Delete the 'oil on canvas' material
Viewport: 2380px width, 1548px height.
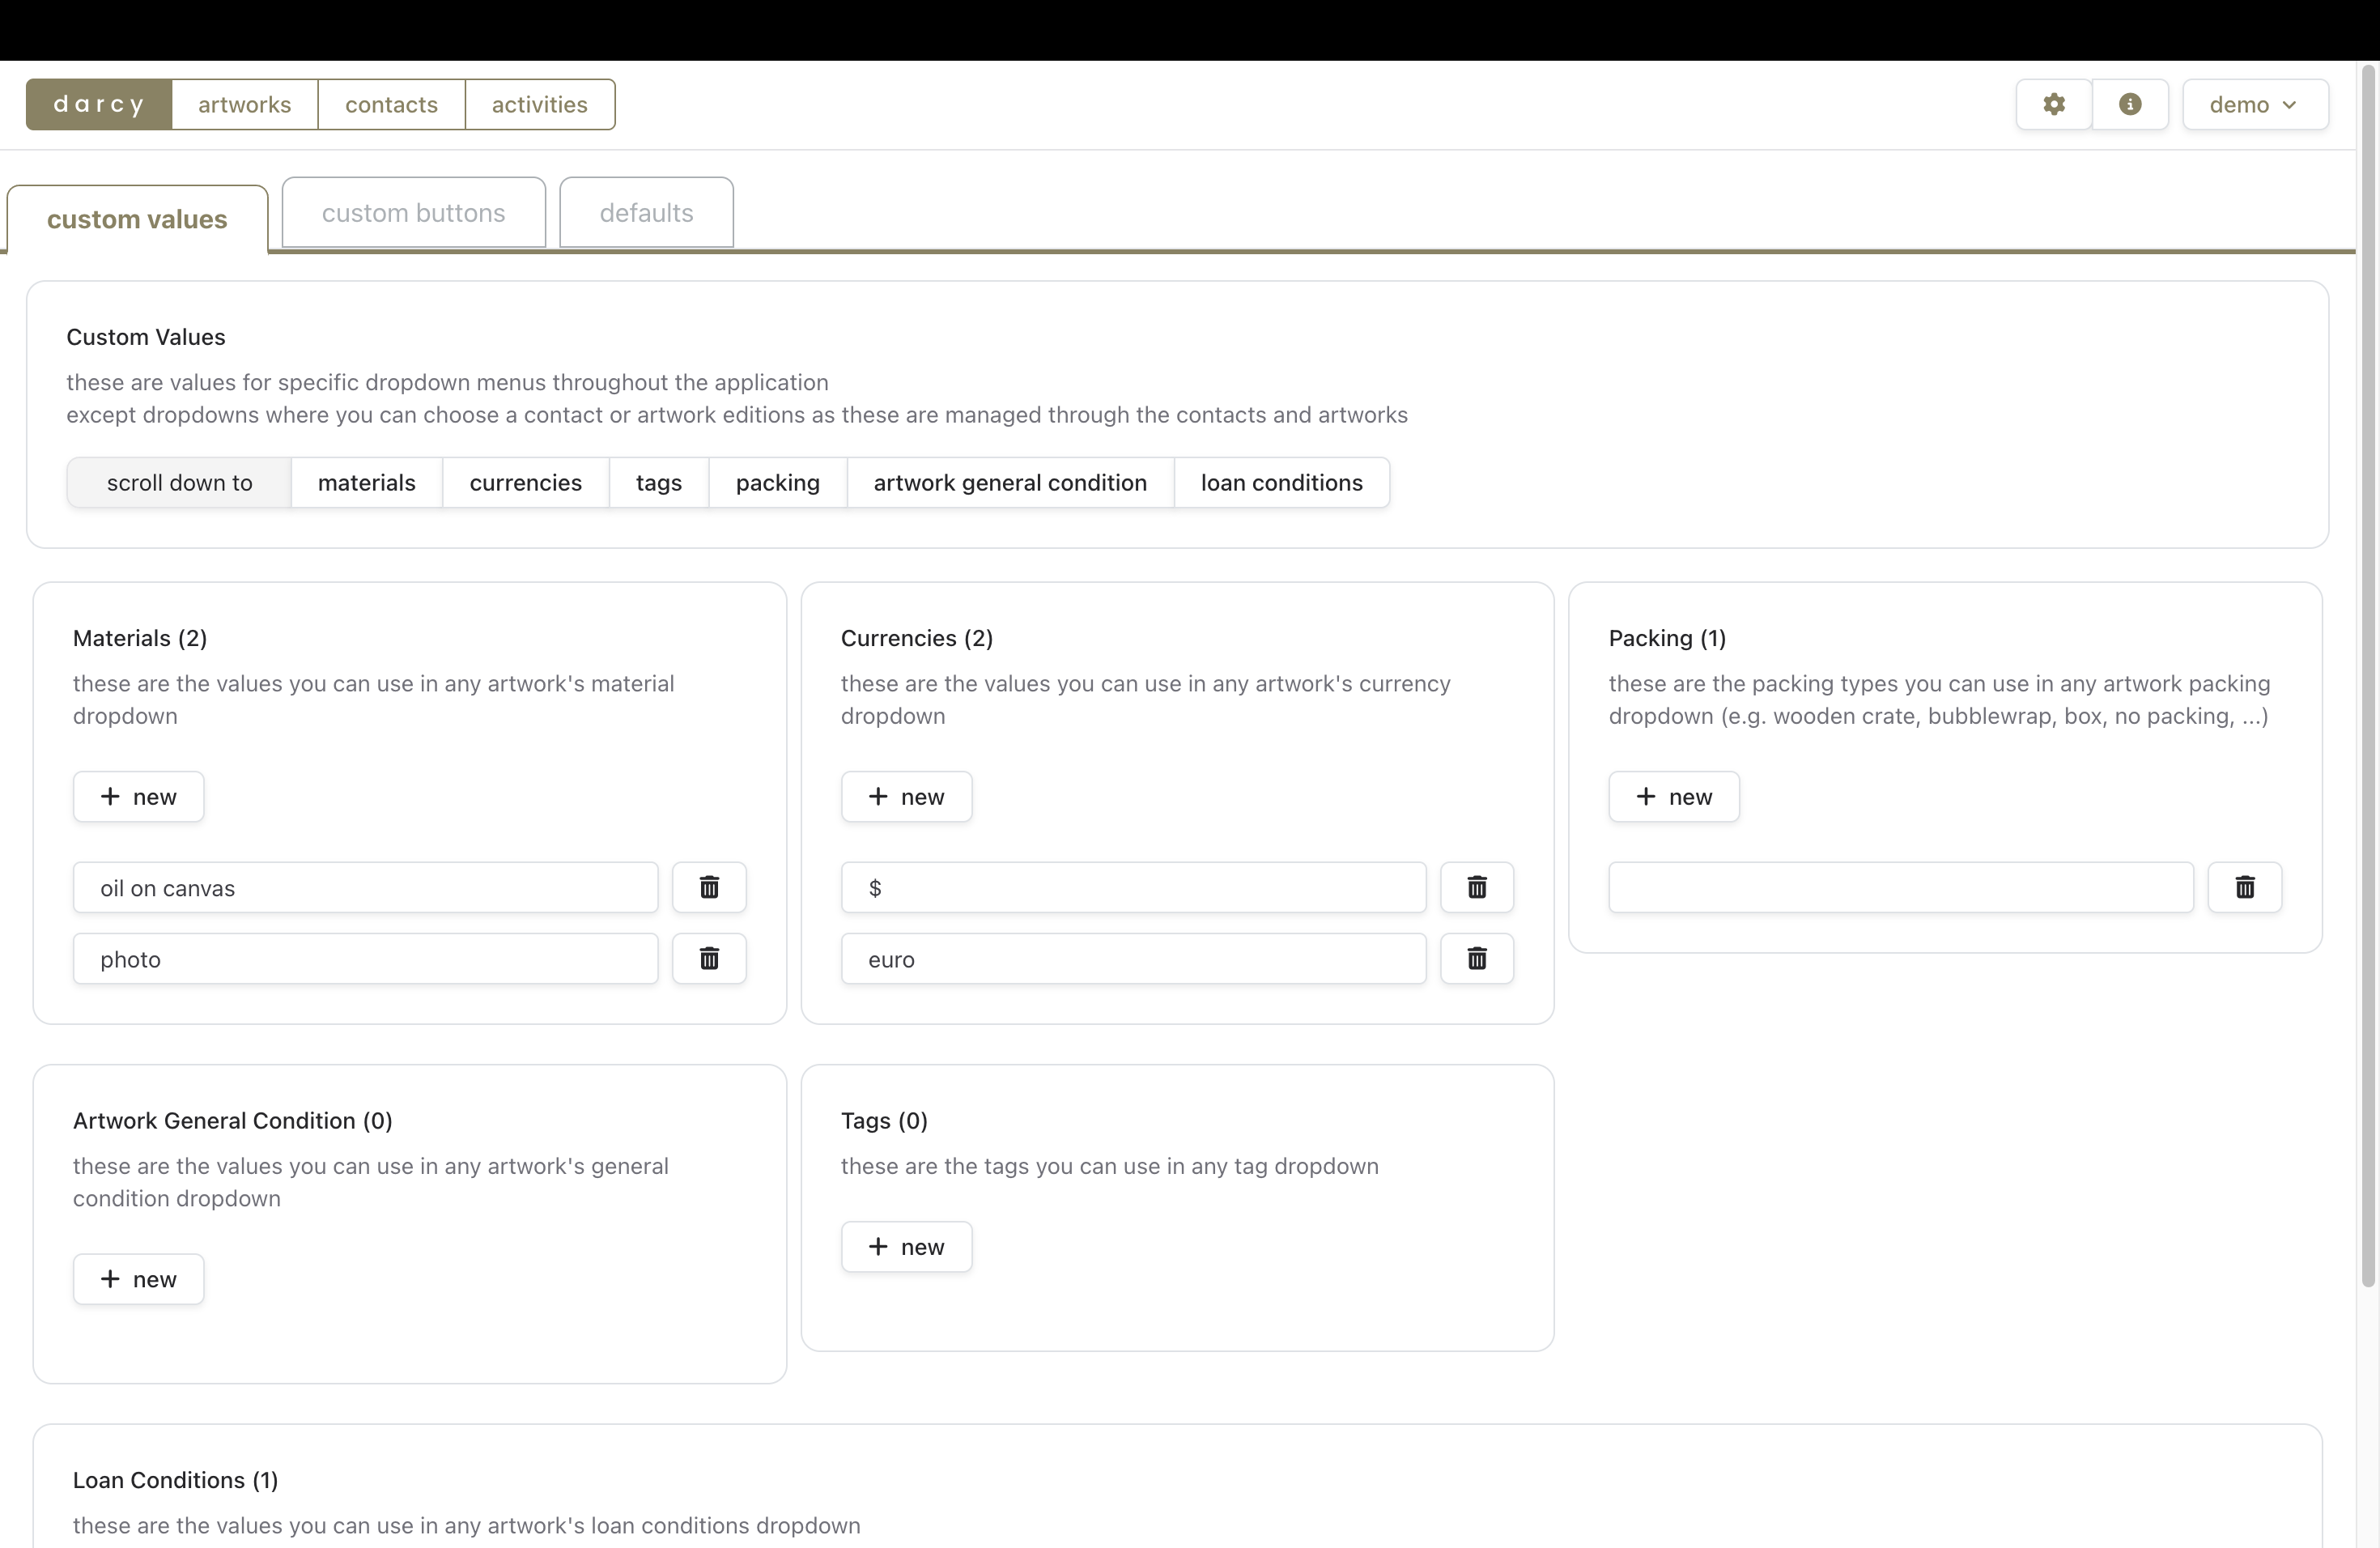click(708, 887)
